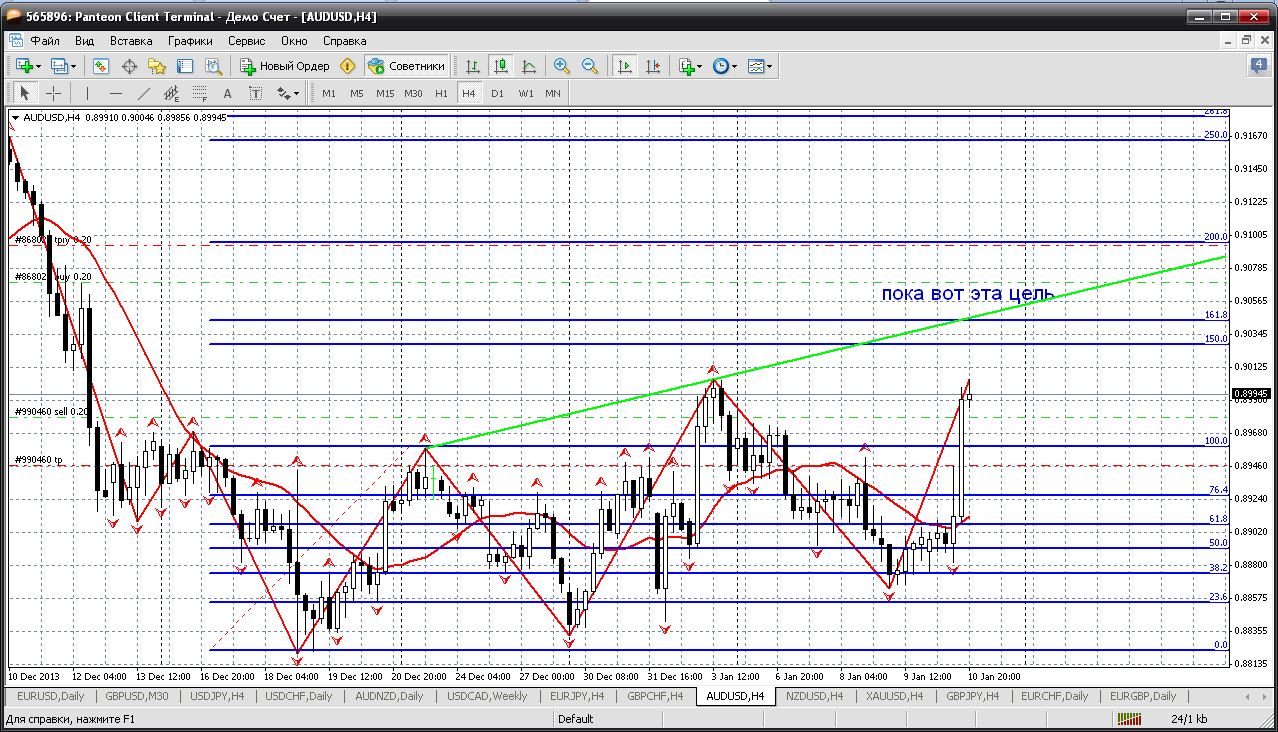Select the Fibonacci retracement tool
The height and width of the screenshot is (732, 1278).
pyautogui.click(x=199, y=93)
